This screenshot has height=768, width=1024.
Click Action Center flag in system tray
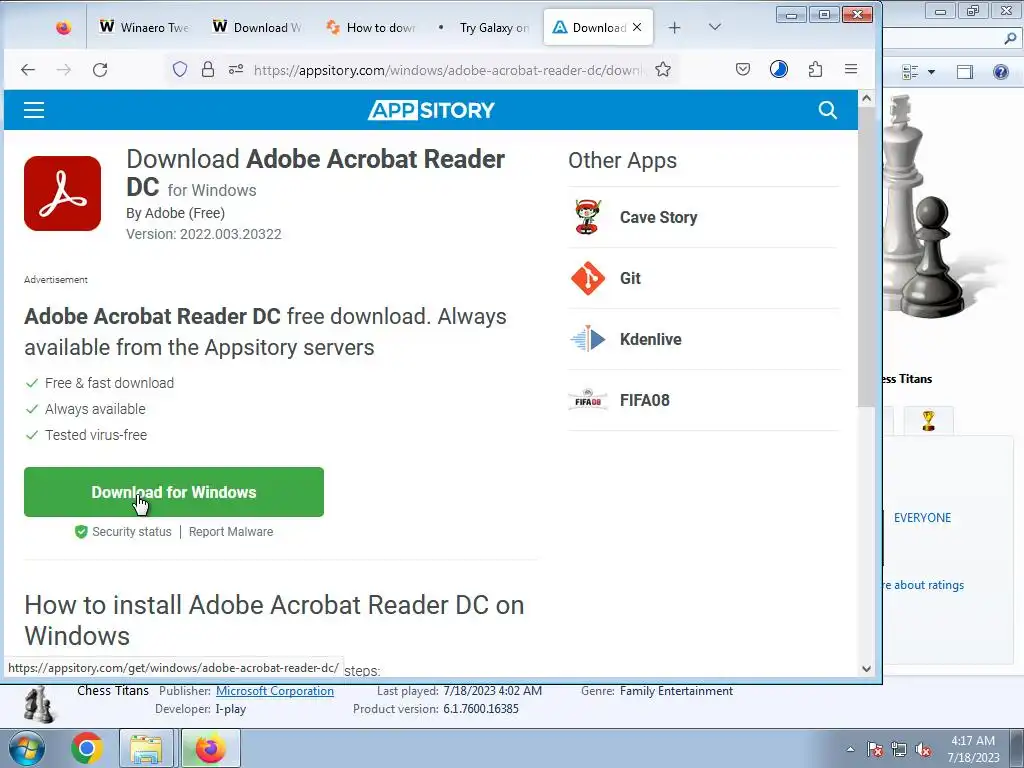click(x=875, y=749)
